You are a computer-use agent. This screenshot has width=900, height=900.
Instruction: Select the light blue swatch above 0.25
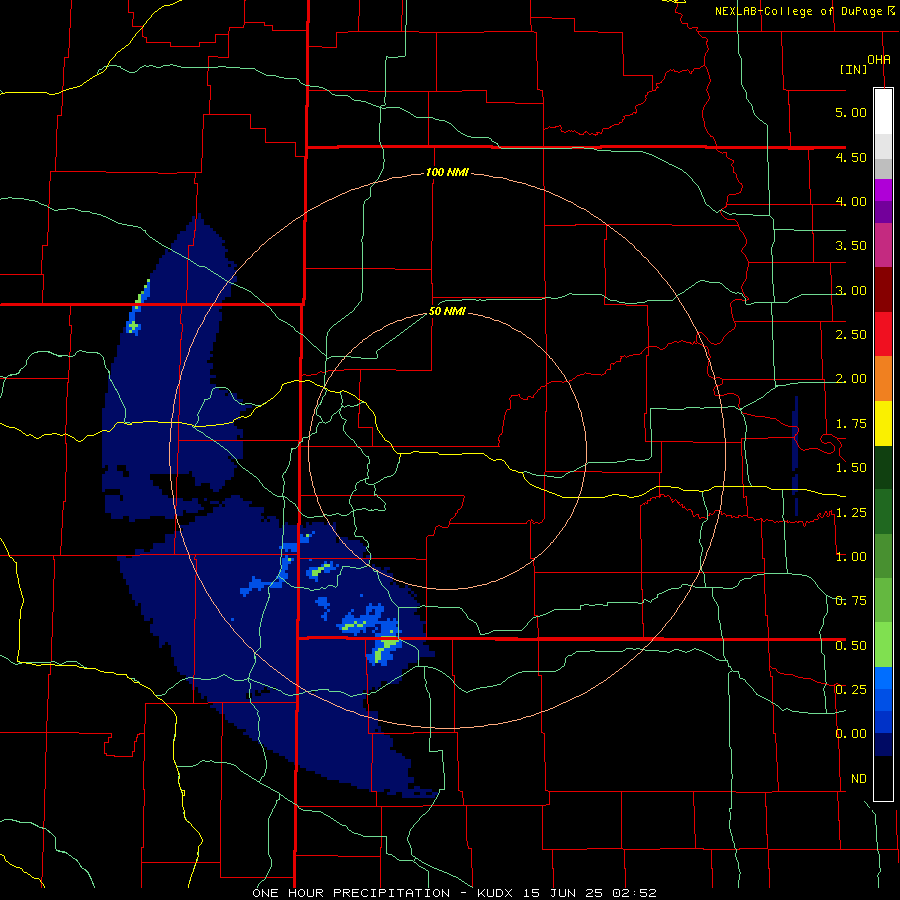[883, 678]
